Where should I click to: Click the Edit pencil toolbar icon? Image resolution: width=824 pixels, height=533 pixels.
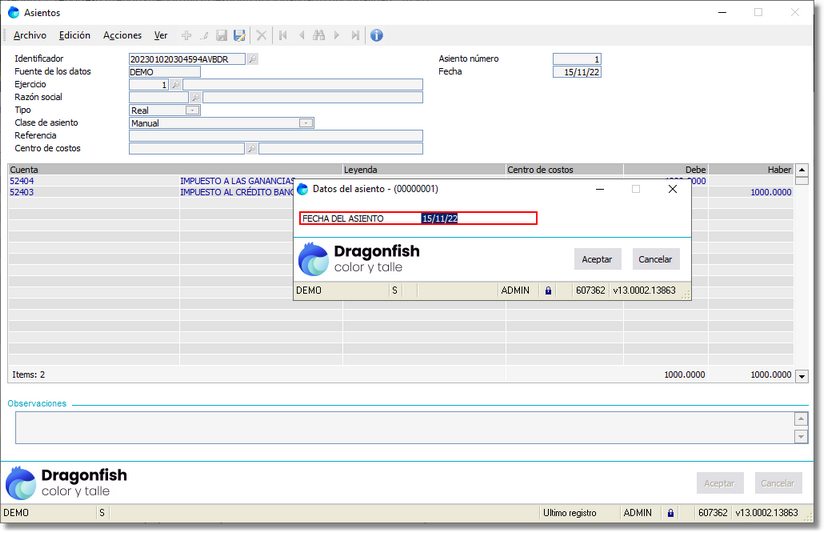click(204, 35)
